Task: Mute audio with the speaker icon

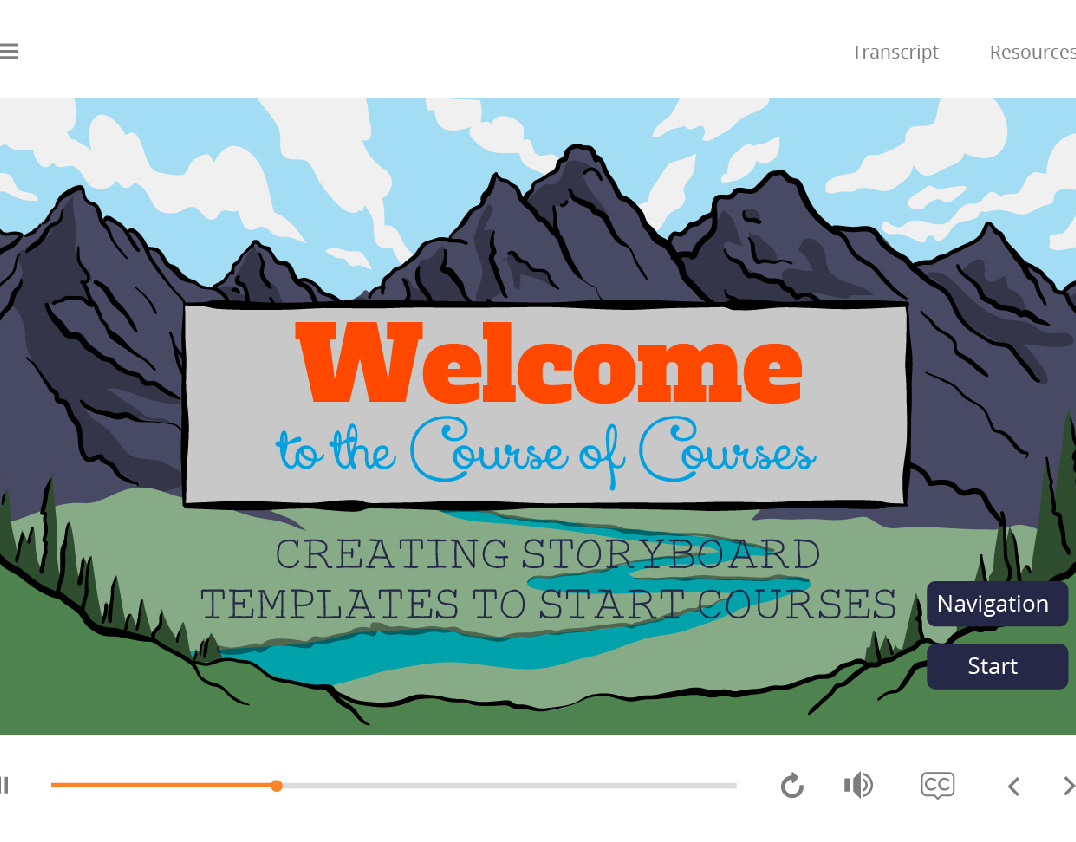Action: coord(858,785)
